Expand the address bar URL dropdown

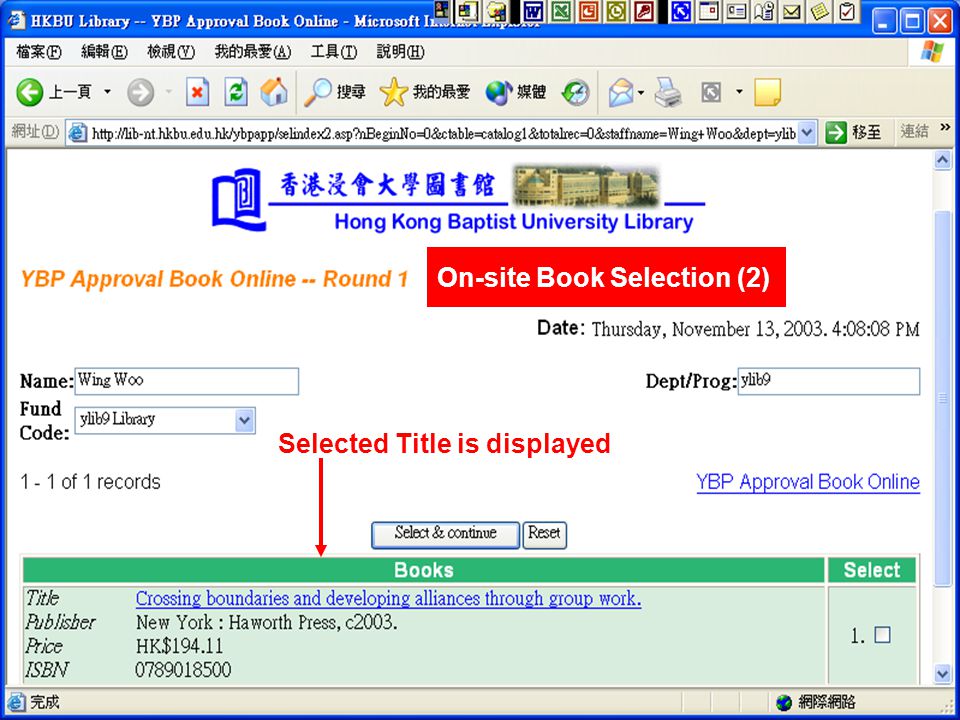[x=808, y=132]
